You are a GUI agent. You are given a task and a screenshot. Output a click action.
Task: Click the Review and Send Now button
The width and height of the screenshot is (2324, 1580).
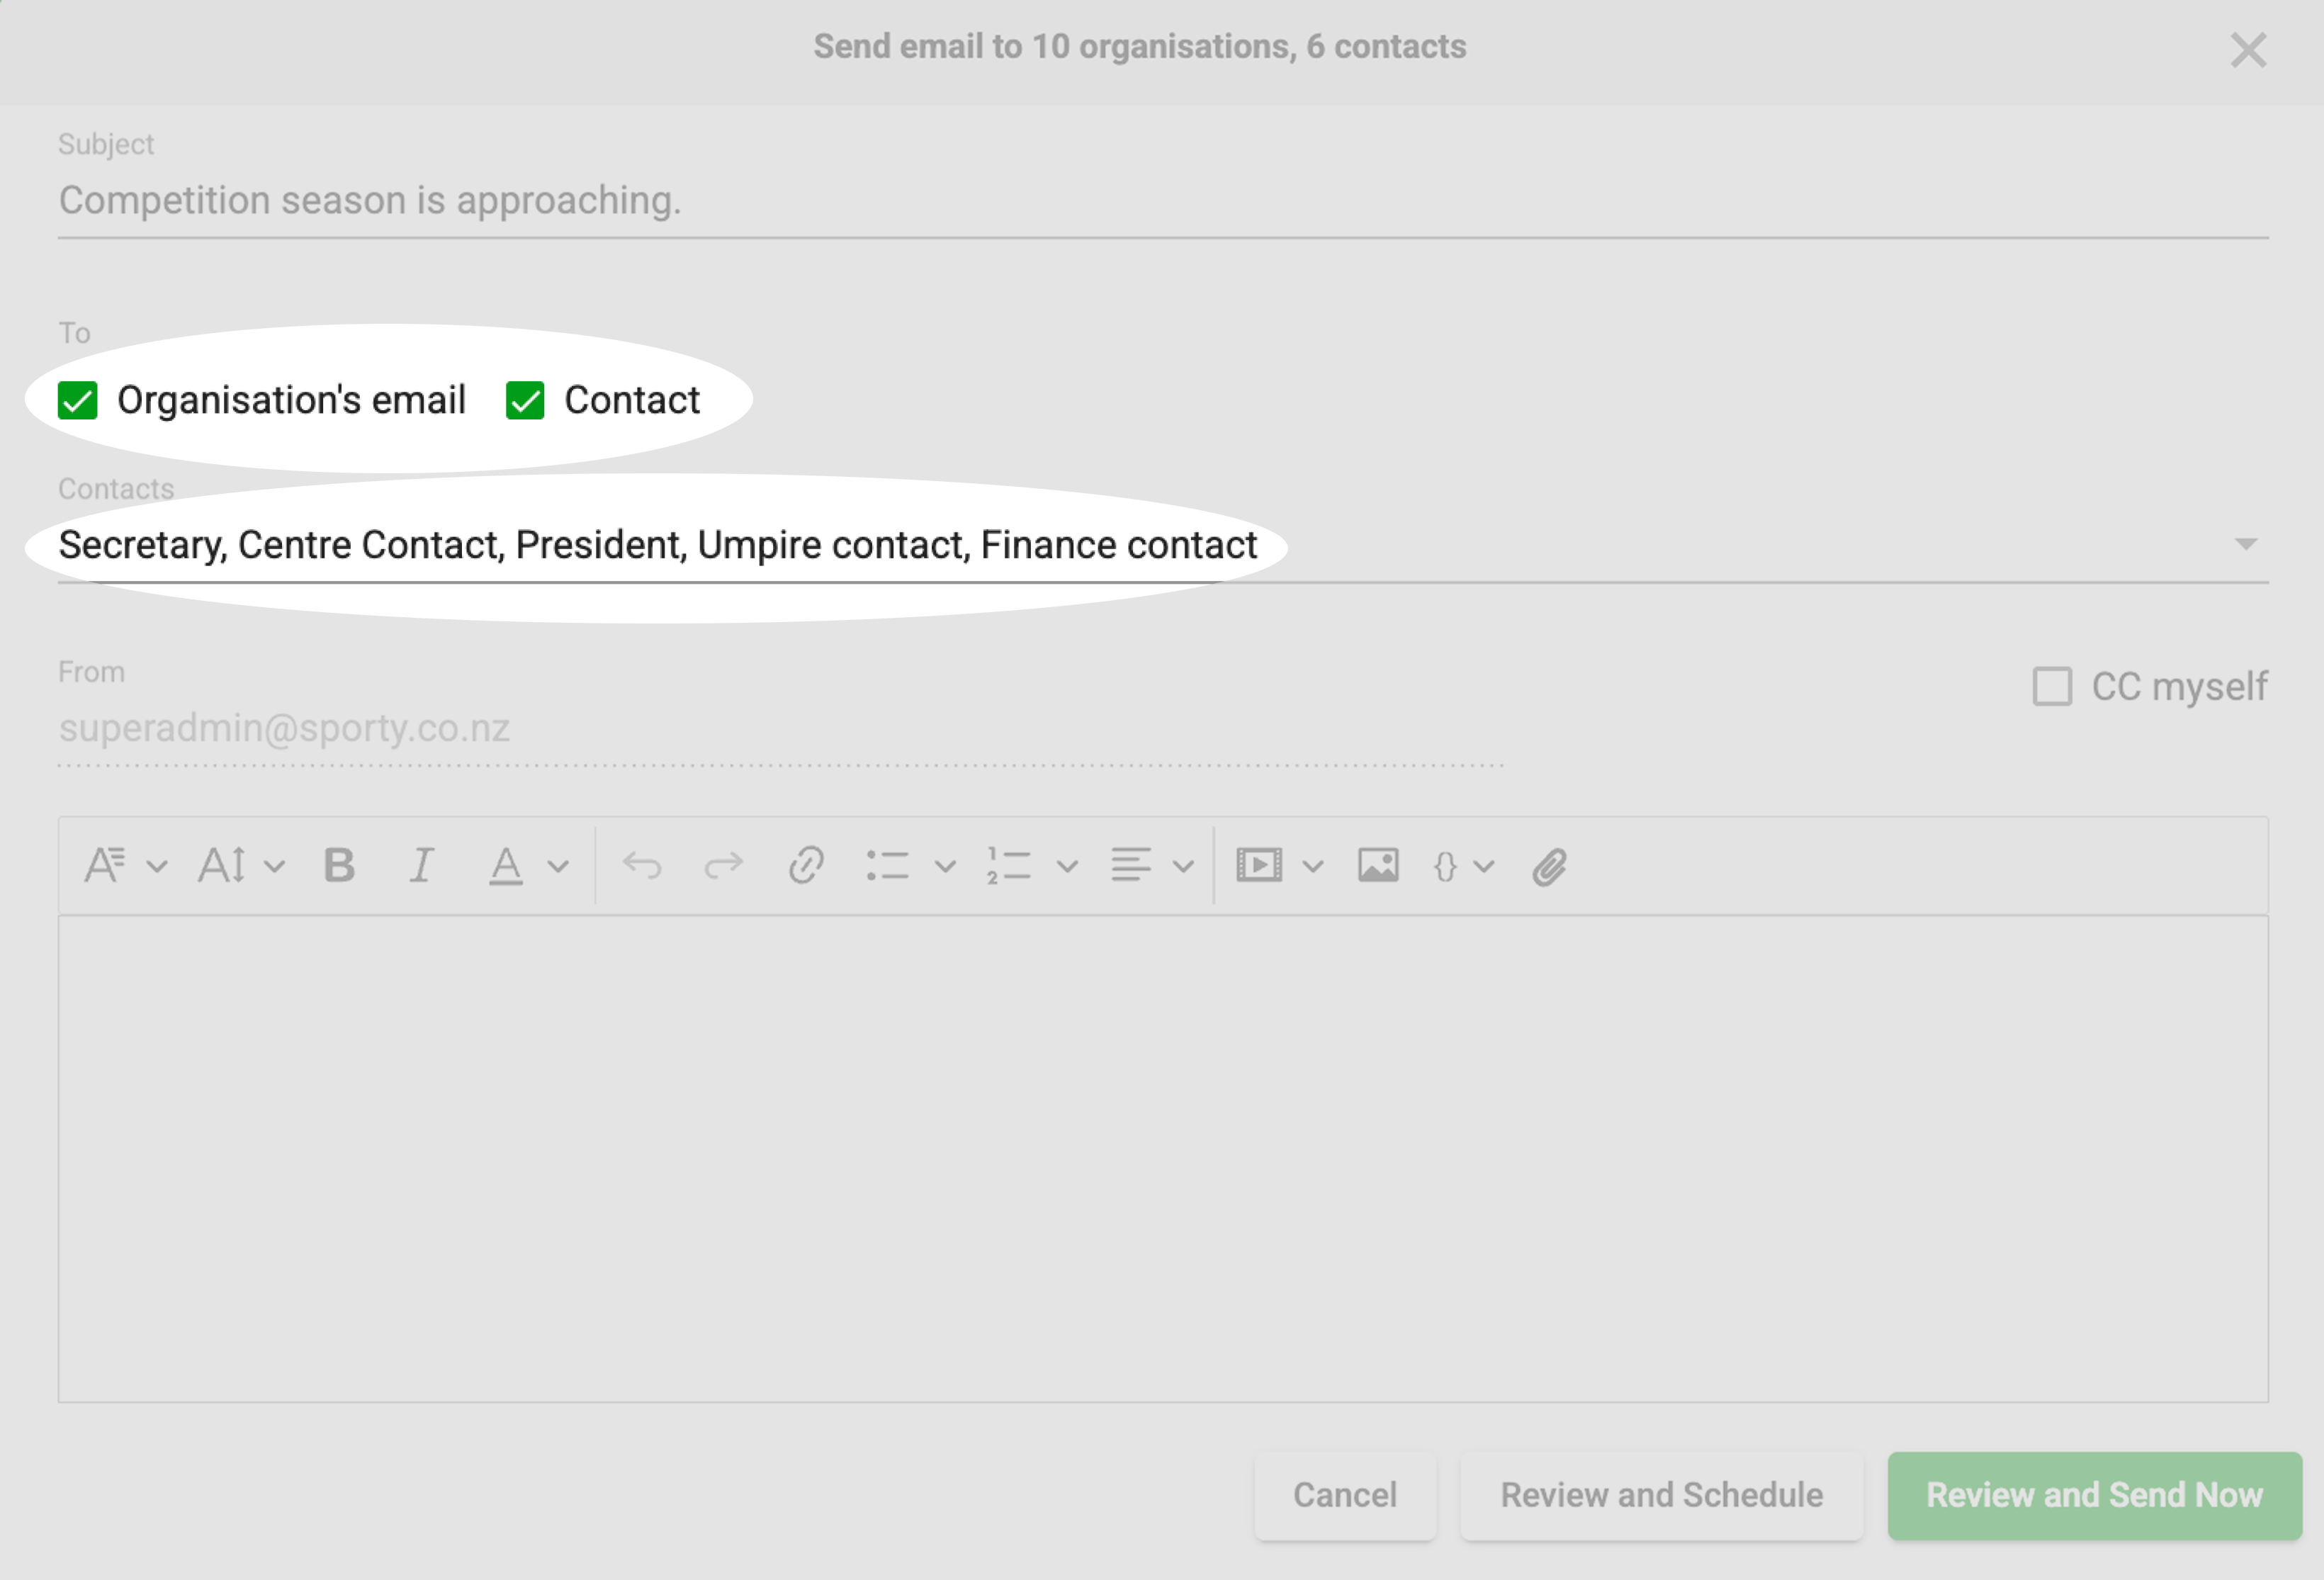pos(2094,1495)
